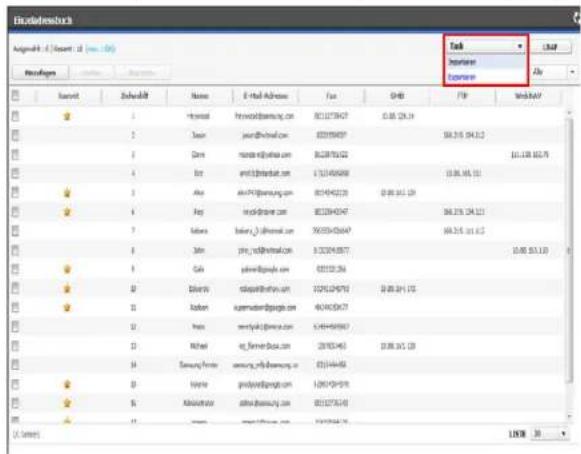
Task: Open the rows-per-page dropdown at bottom
Action: click(550, 434)
